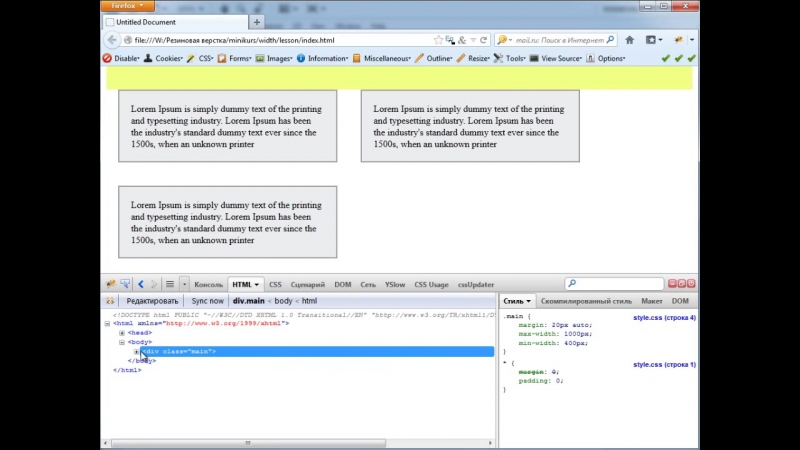Open the Outline menu
The height and width of the screenshot is (450, 800).
pyautogui.click(x=434, y=58)
